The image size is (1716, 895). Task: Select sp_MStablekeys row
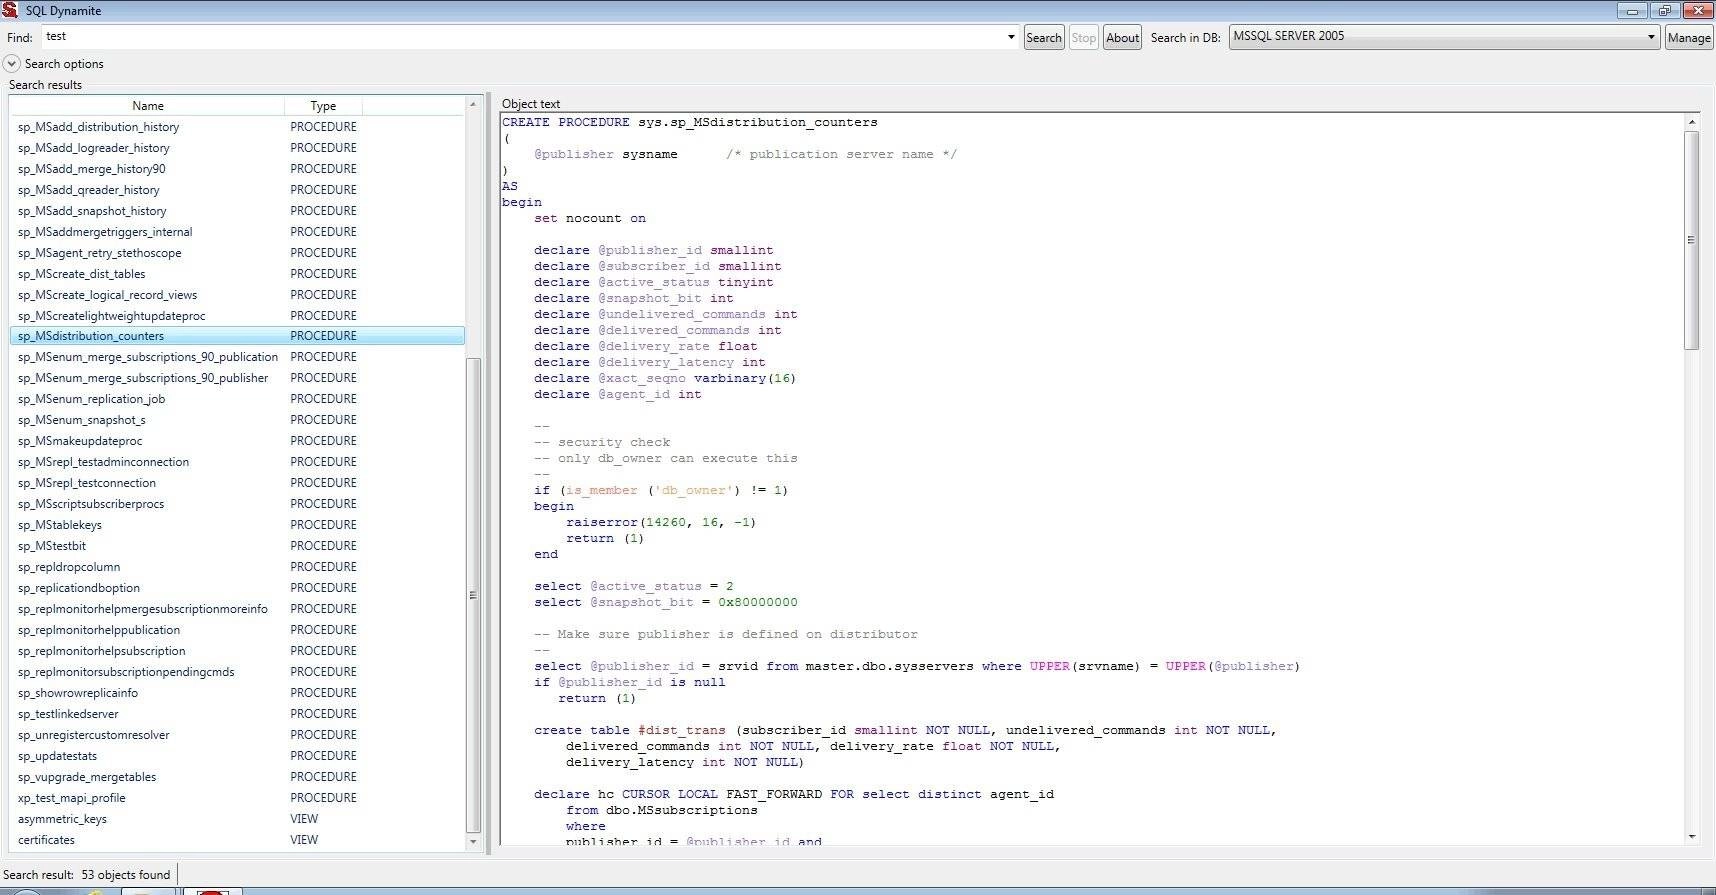pos(238,525)
